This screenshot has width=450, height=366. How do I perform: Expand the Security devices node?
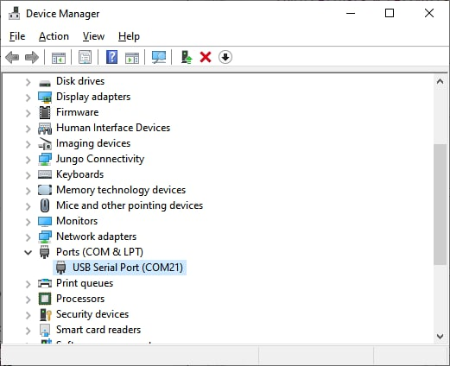pyautogui.click(x=28, y=315)
